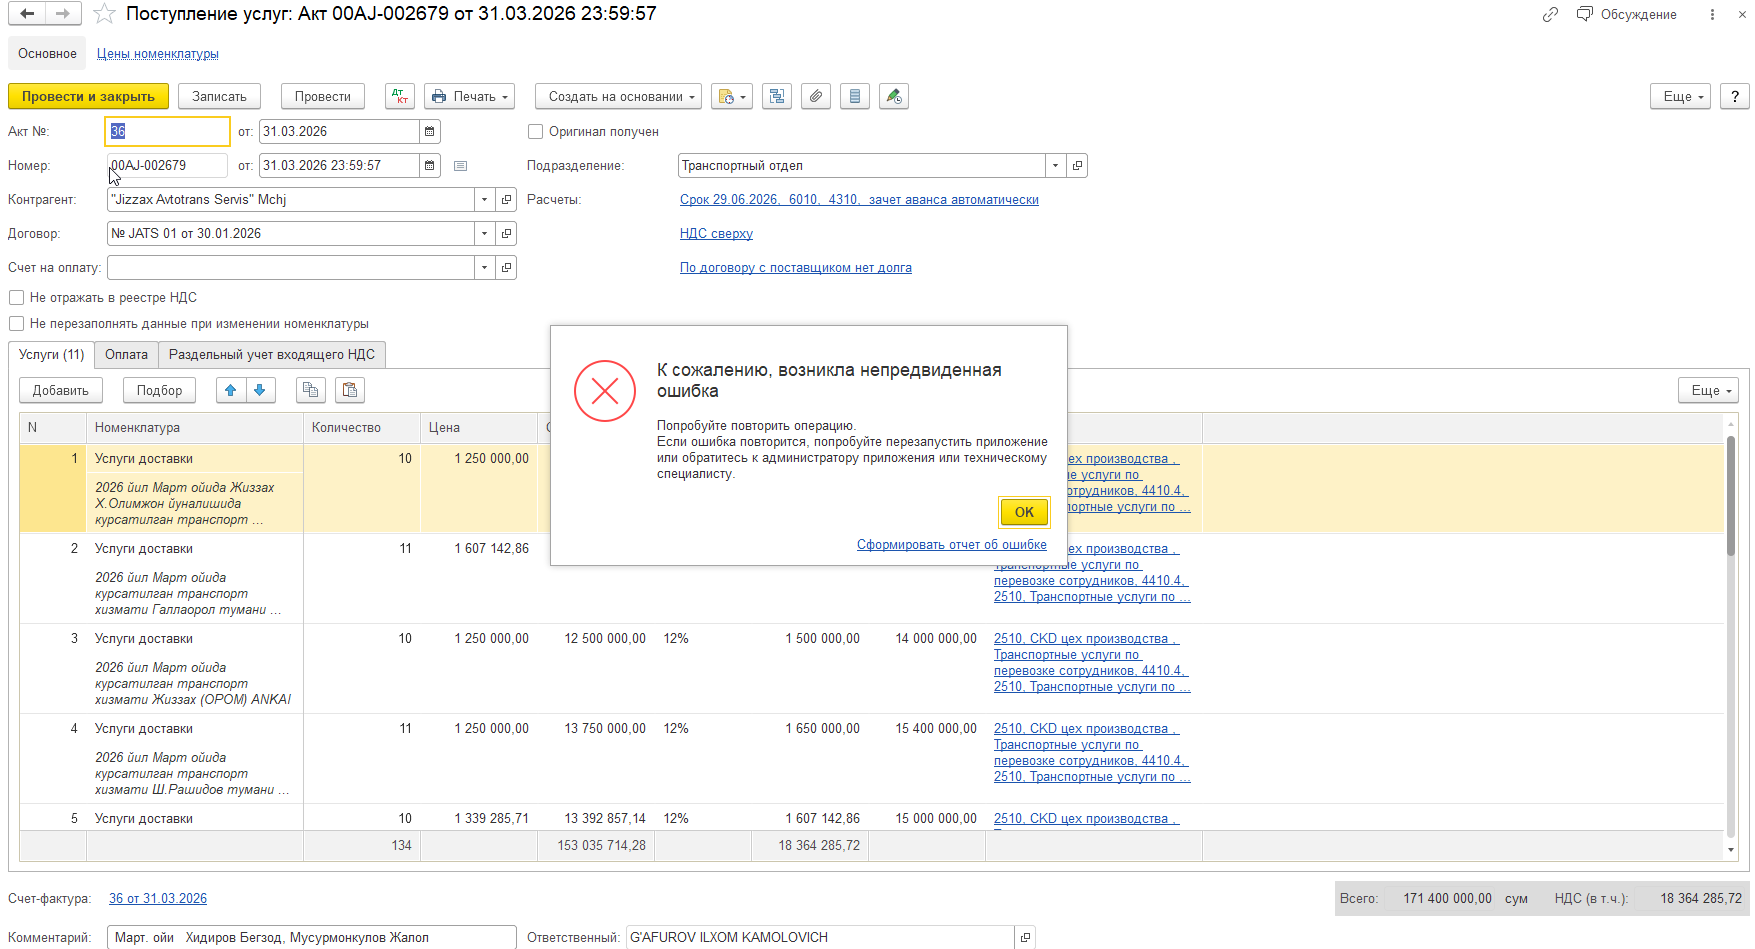Move selected service row down
Viewport: 1755px width, 949px height.
pyautogui.click(x=260, y=390)
